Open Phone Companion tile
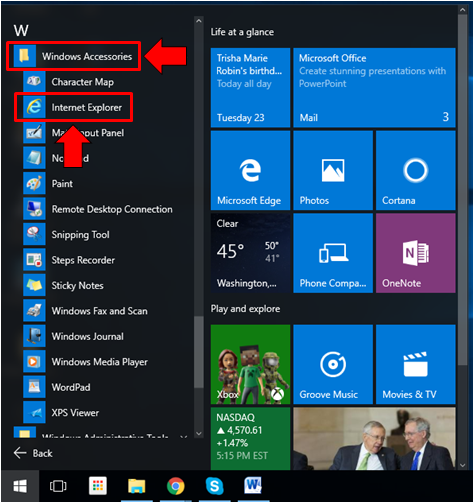 click(333, 253)
